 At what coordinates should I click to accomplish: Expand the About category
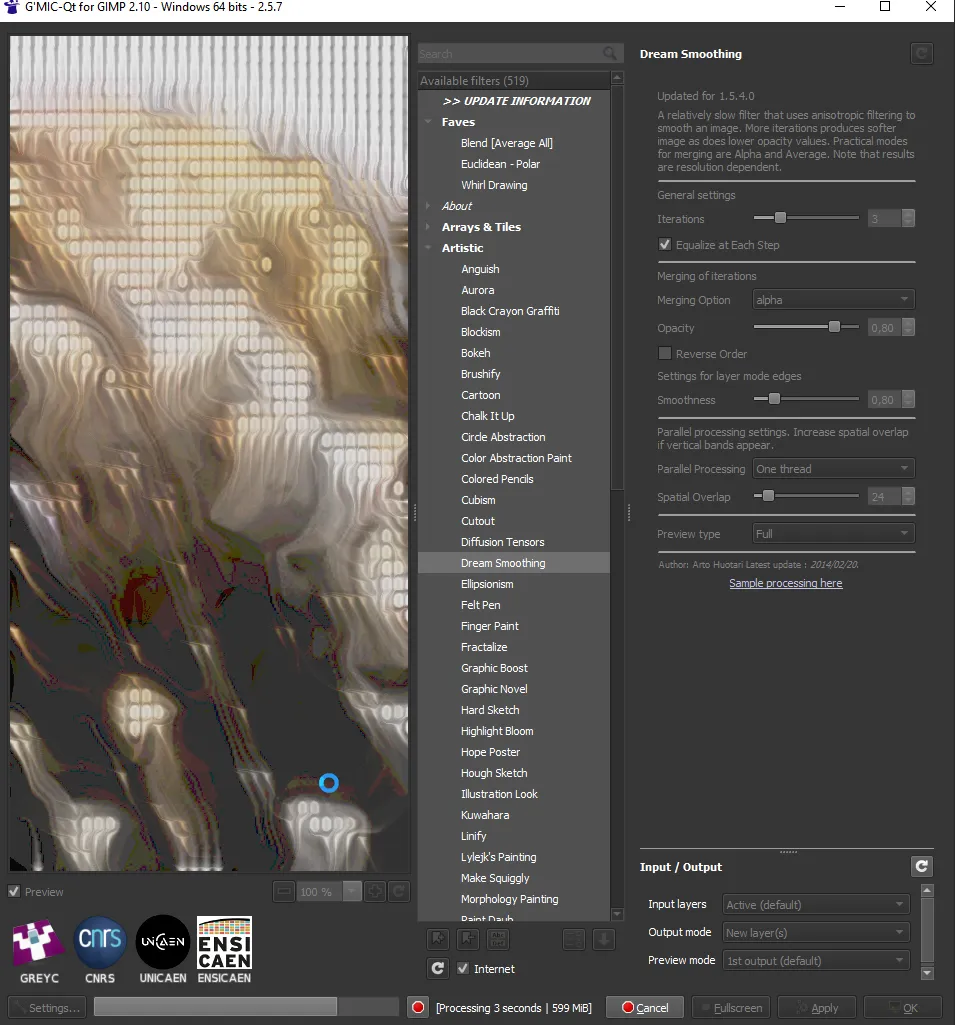pos(429,206)
